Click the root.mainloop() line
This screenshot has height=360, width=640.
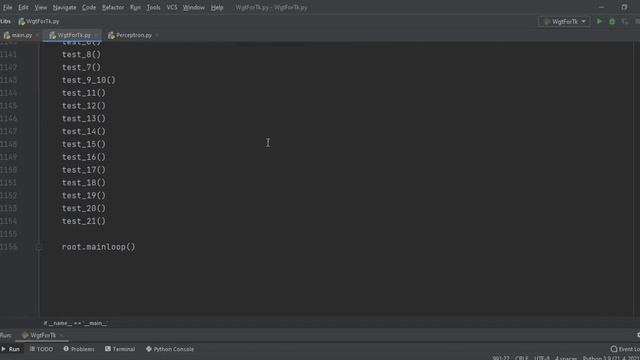[x=98, y=247]
